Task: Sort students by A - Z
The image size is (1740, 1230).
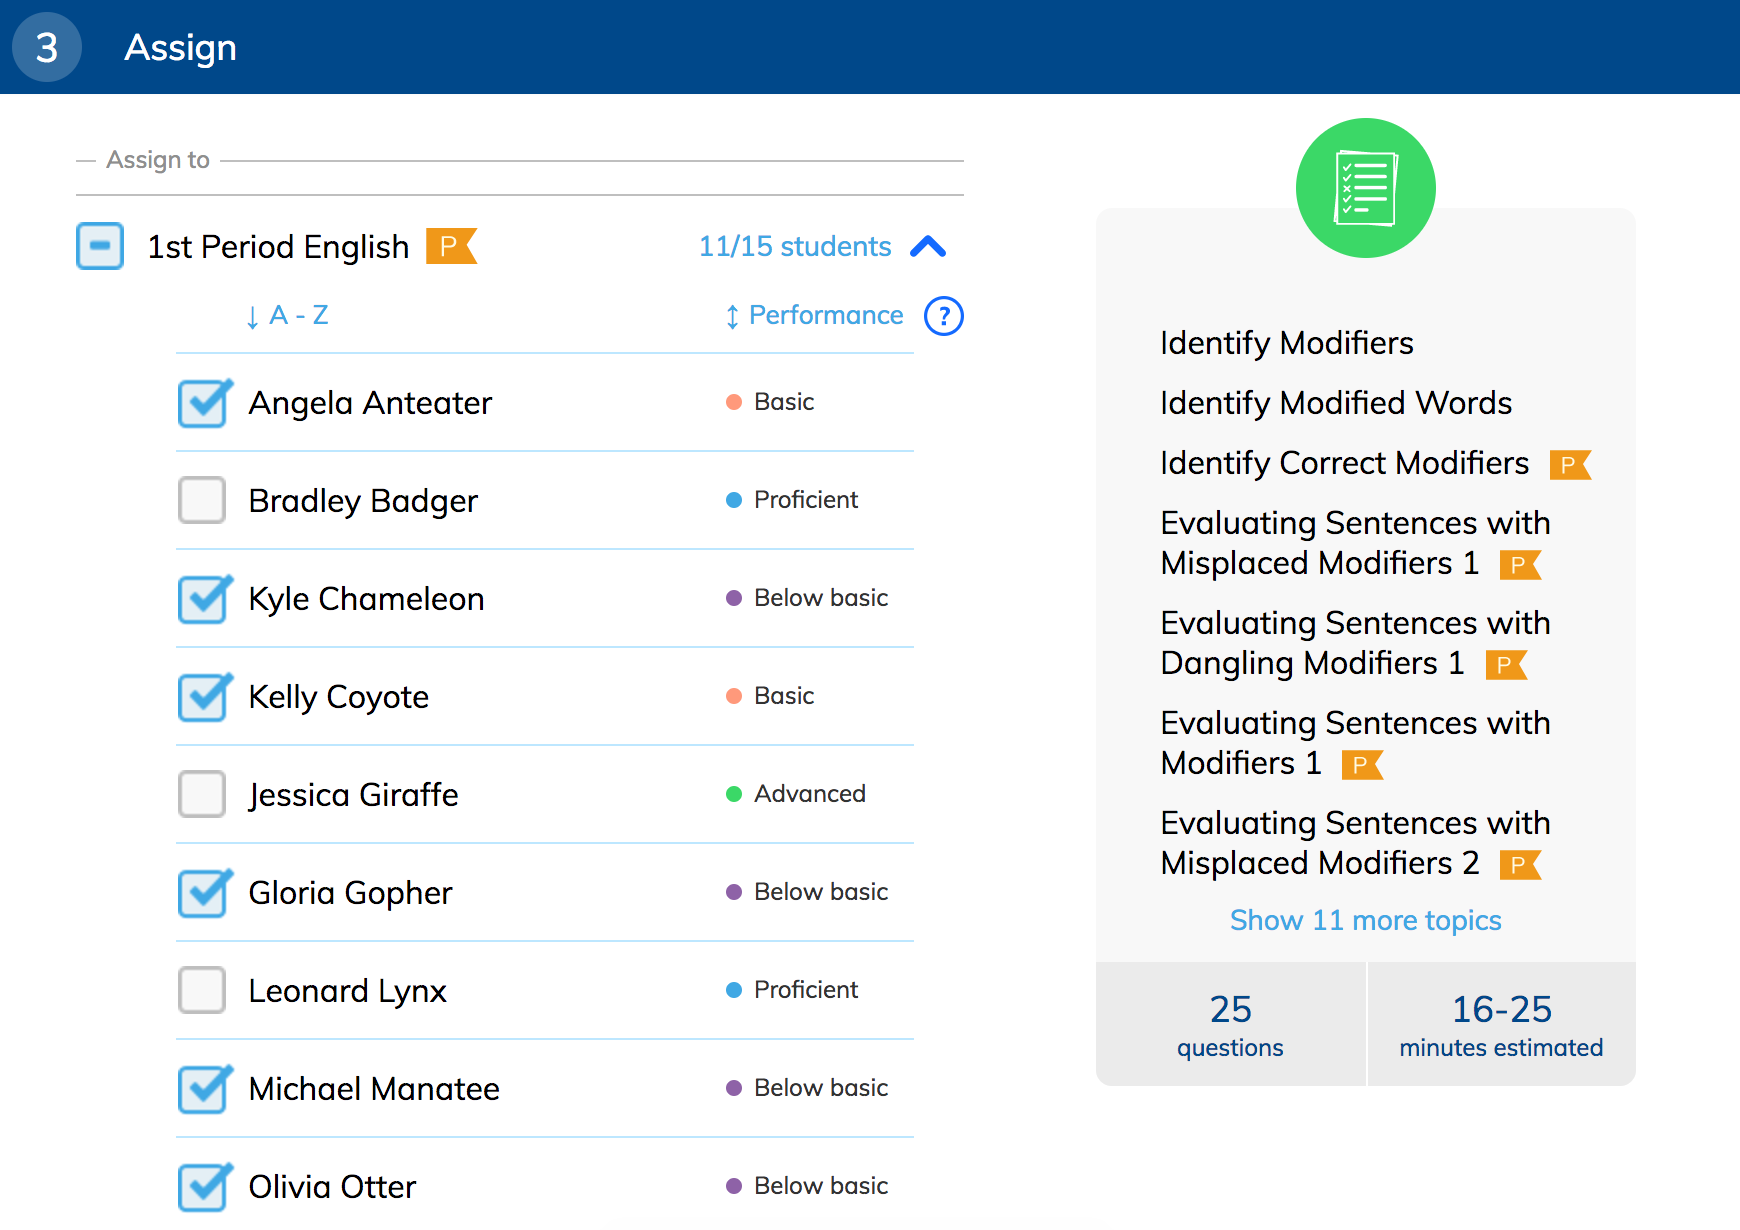Action: coord(287,316)
